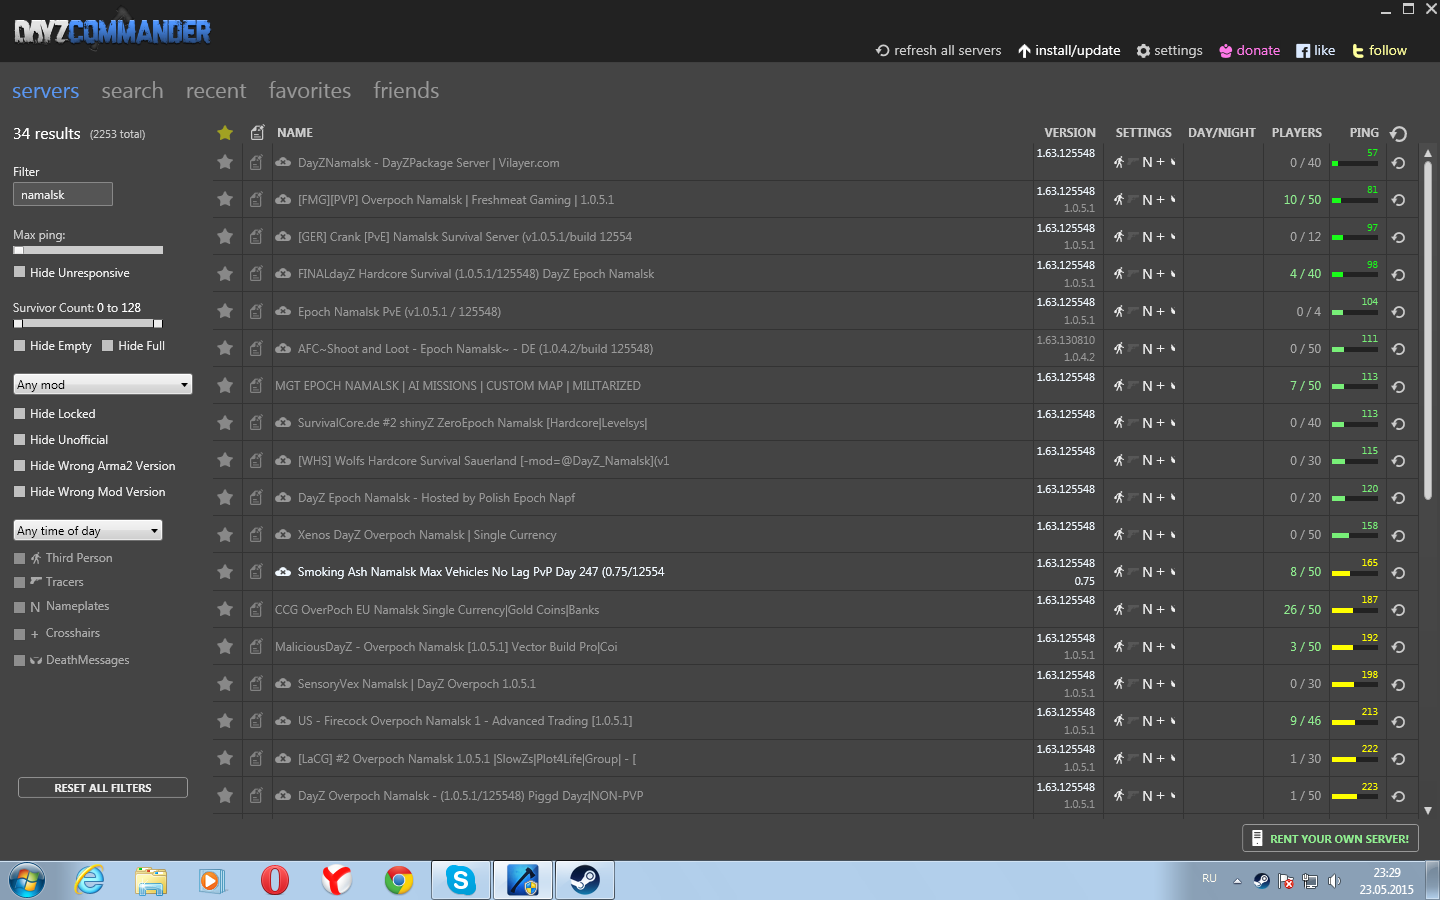The width and height of the screenshot is (1440, 900).
Task: Refresh all pings via the PING header icon
Action: click(1399, 133)
